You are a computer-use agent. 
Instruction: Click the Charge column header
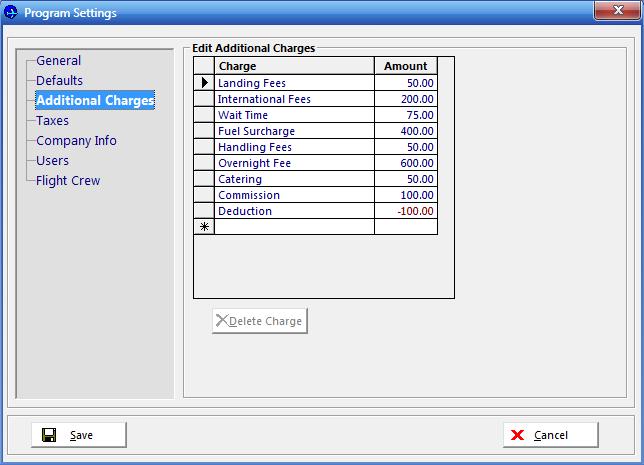coord(294,66)
